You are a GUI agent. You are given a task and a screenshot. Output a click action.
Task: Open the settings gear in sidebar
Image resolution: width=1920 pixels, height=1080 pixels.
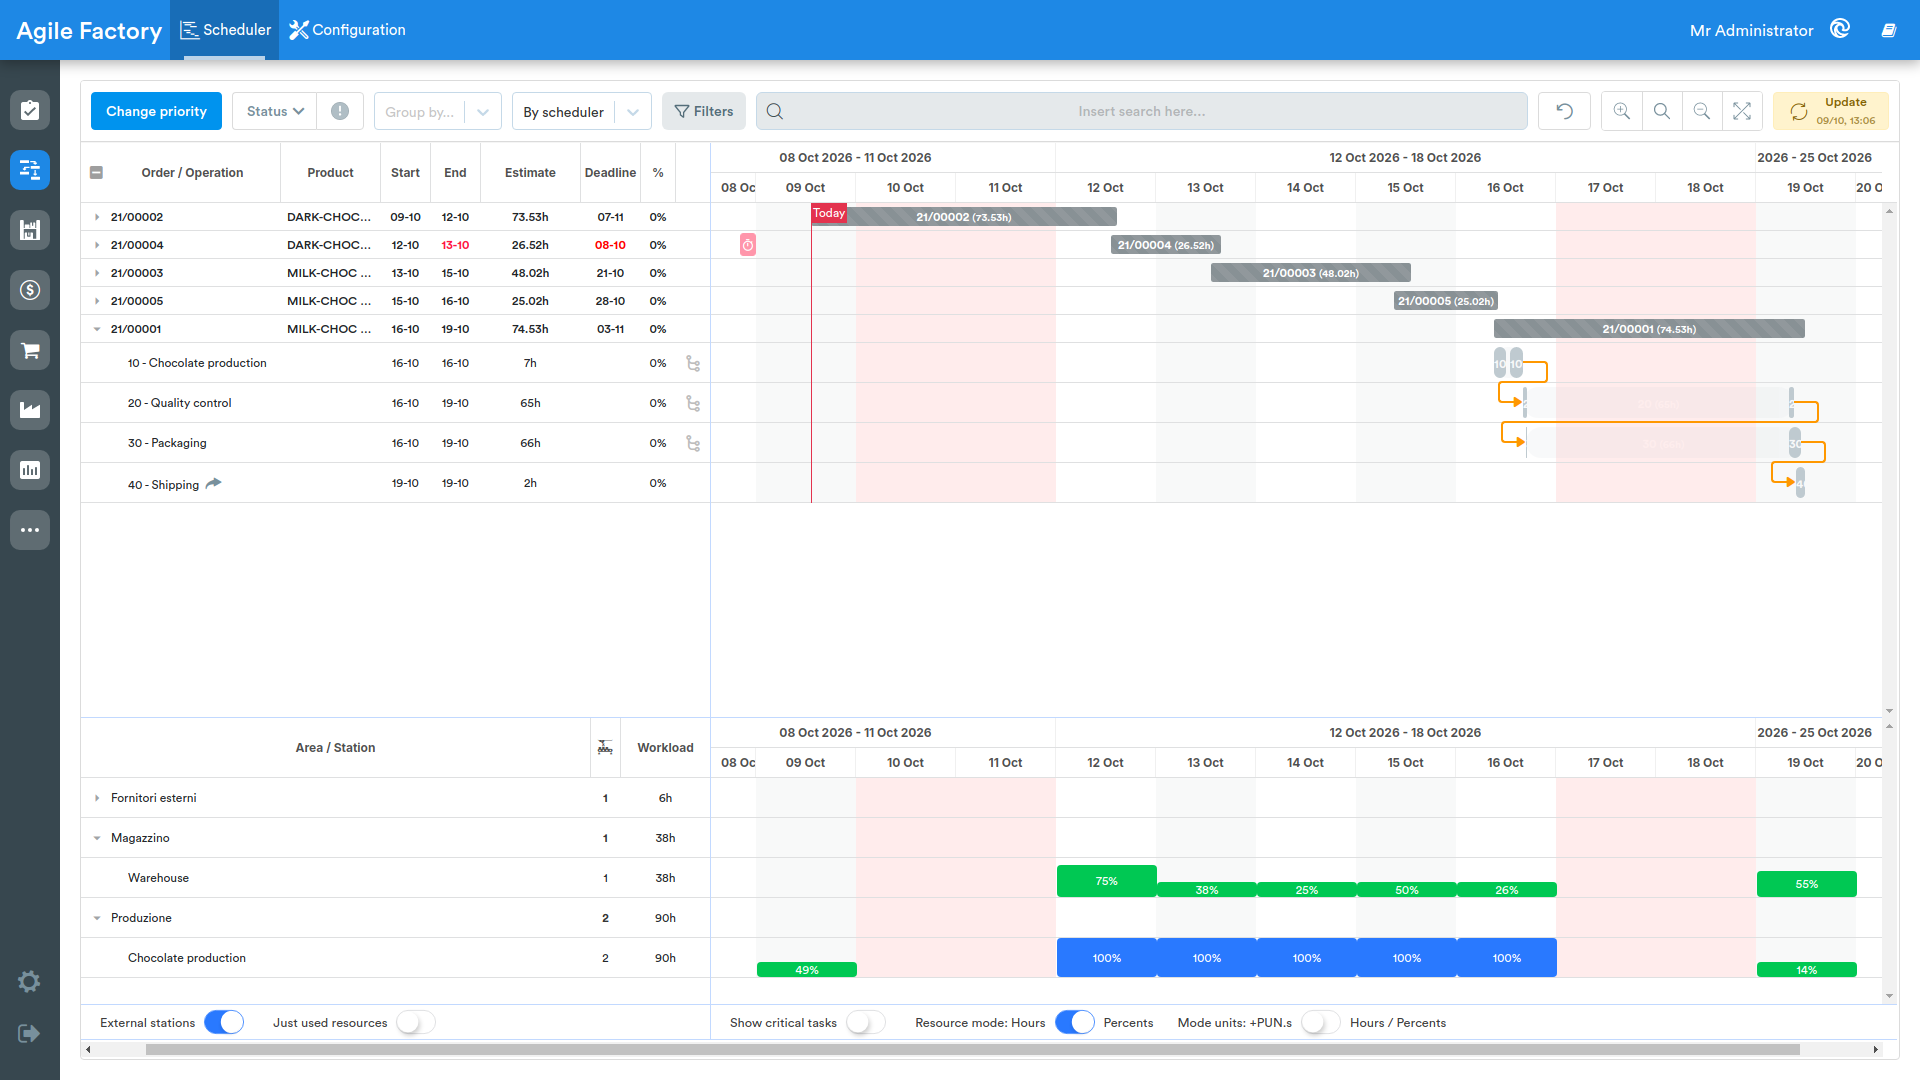(x=29, y=981)
